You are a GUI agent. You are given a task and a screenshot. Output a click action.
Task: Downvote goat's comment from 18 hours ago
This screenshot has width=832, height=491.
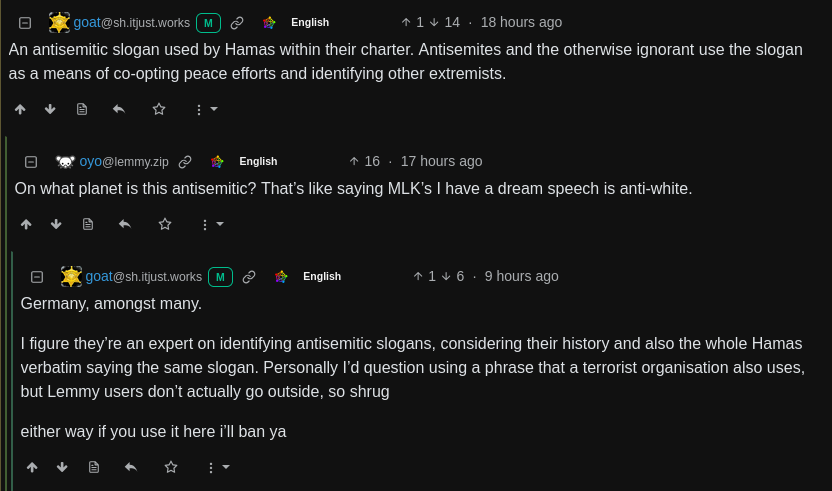[x=50, y=109]
